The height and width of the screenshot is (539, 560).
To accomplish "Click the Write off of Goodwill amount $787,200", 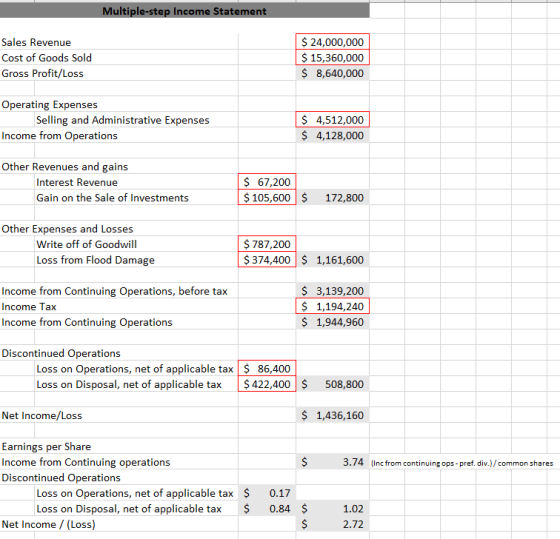I will [x=267, y=244].
